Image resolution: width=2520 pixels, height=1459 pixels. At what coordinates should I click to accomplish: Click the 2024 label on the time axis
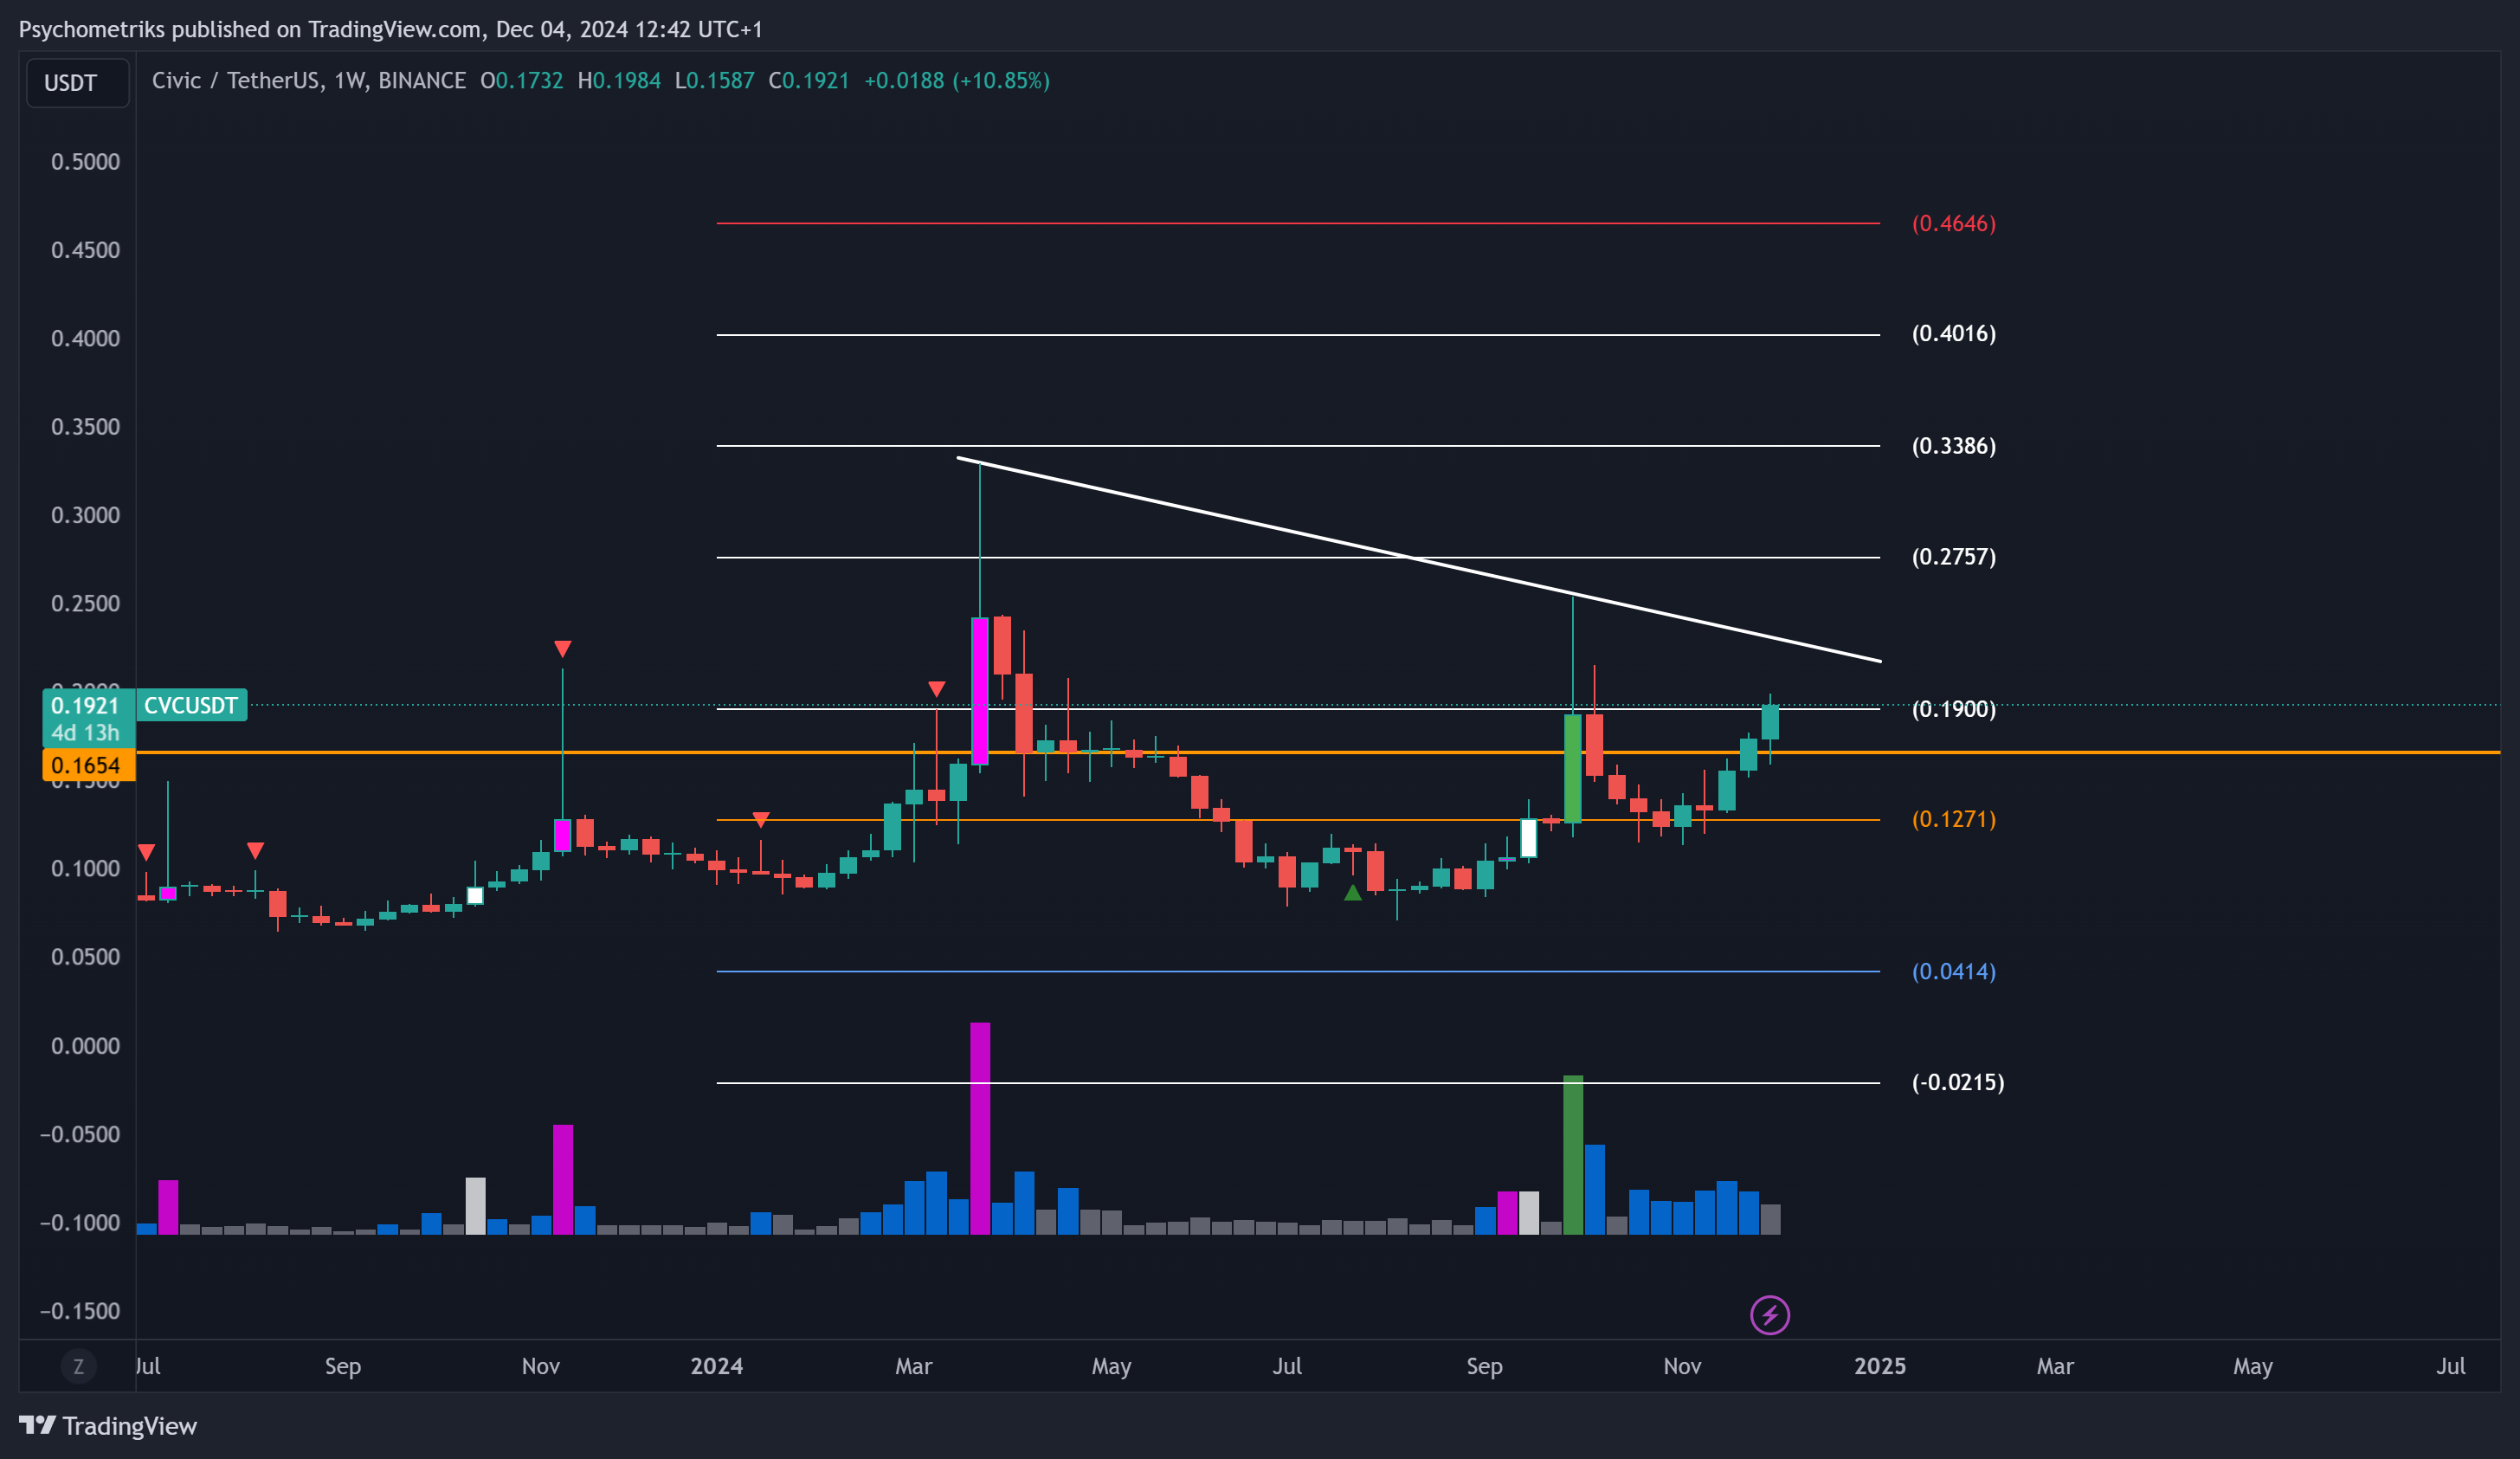(x=717, y=1366)
